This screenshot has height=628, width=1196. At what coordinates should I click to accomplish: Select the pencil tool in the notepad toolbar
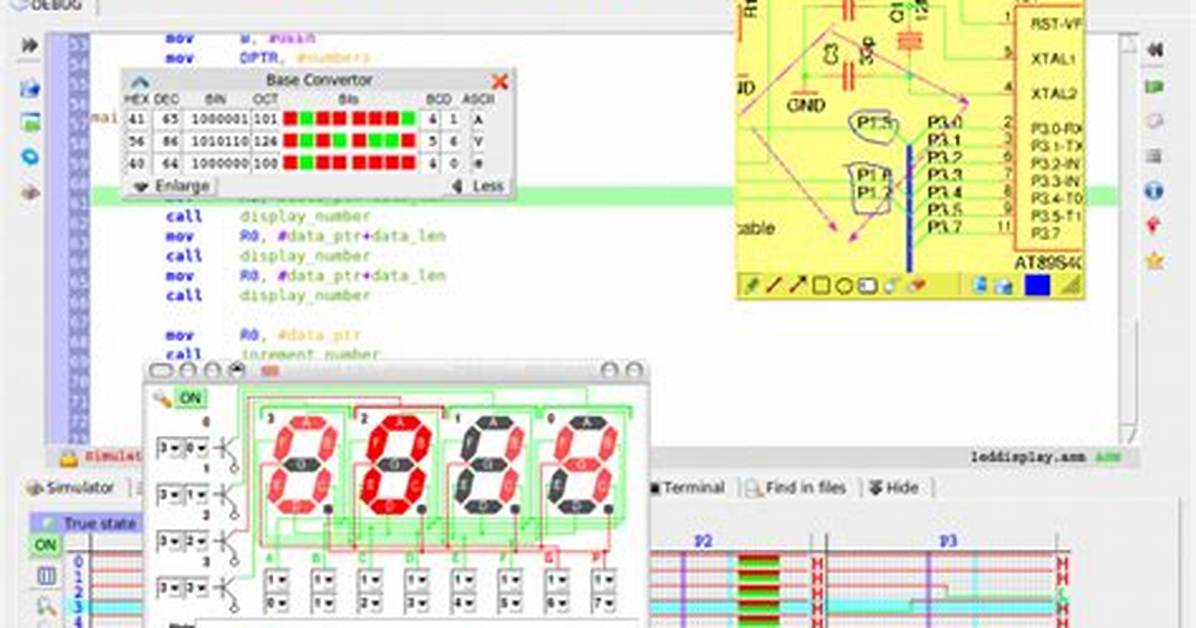(x=751, y=285)
